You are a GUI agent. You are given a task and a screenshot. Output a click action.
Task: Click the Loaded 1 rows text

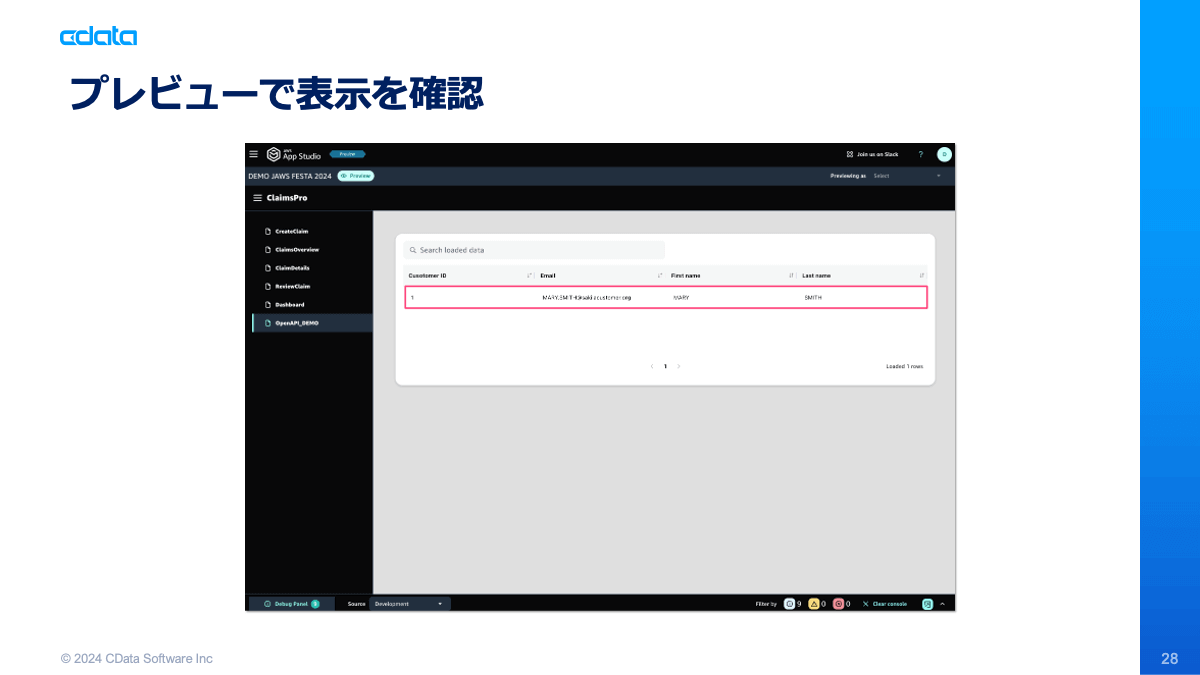click(904, 366)
